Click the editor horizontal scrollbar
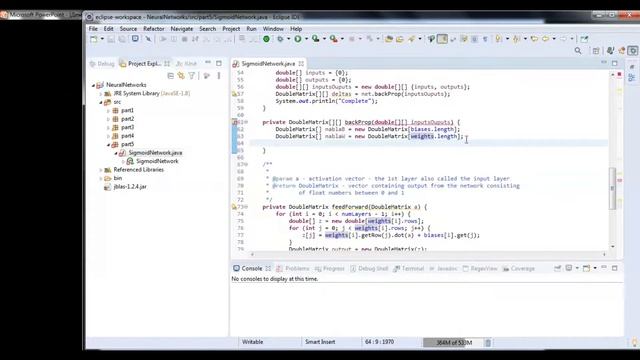 (428, 254)
